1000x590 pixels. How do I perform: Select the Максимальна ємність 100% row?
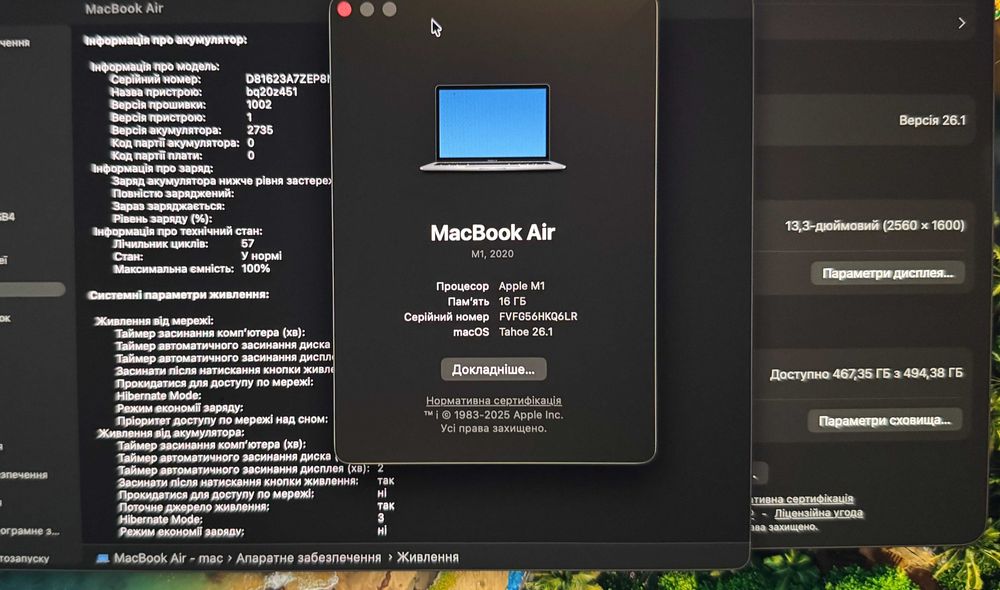[191, 269]
